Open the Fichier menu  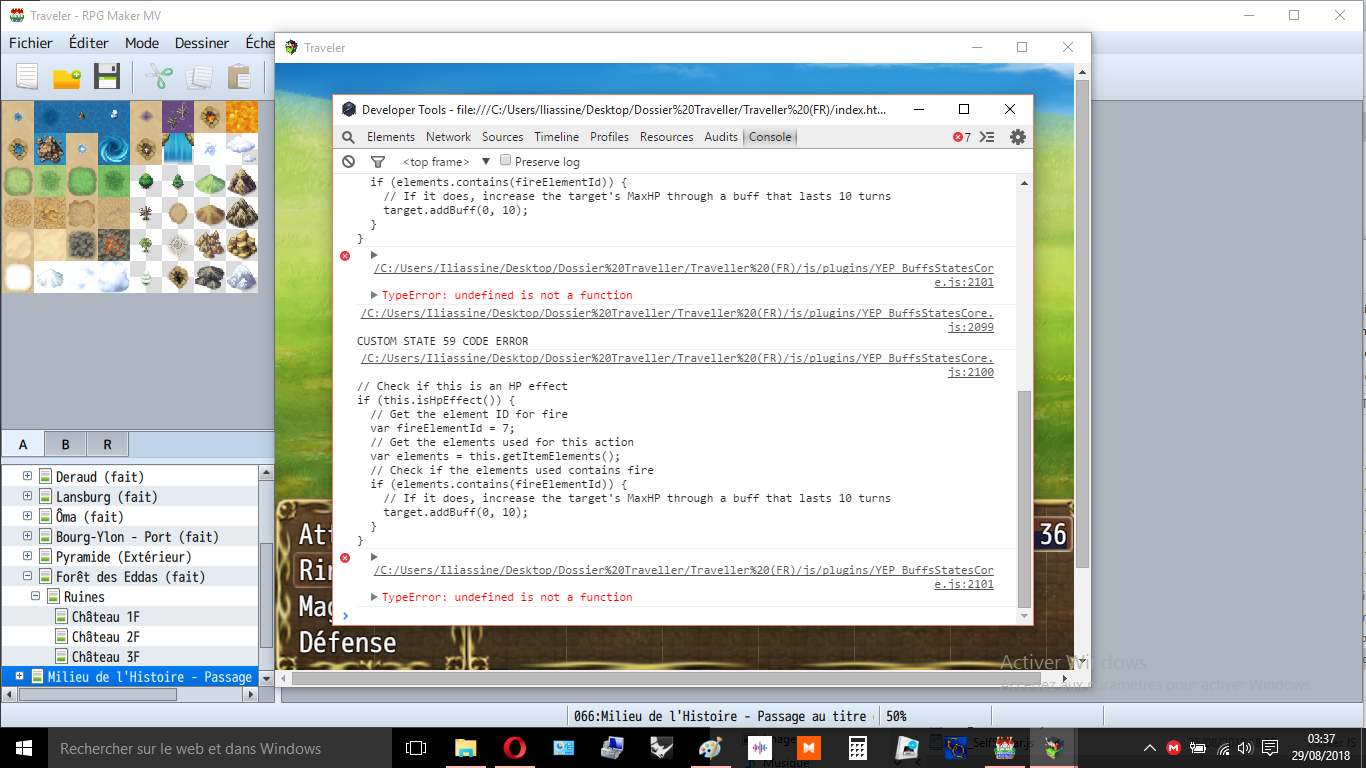click(31, 43)
